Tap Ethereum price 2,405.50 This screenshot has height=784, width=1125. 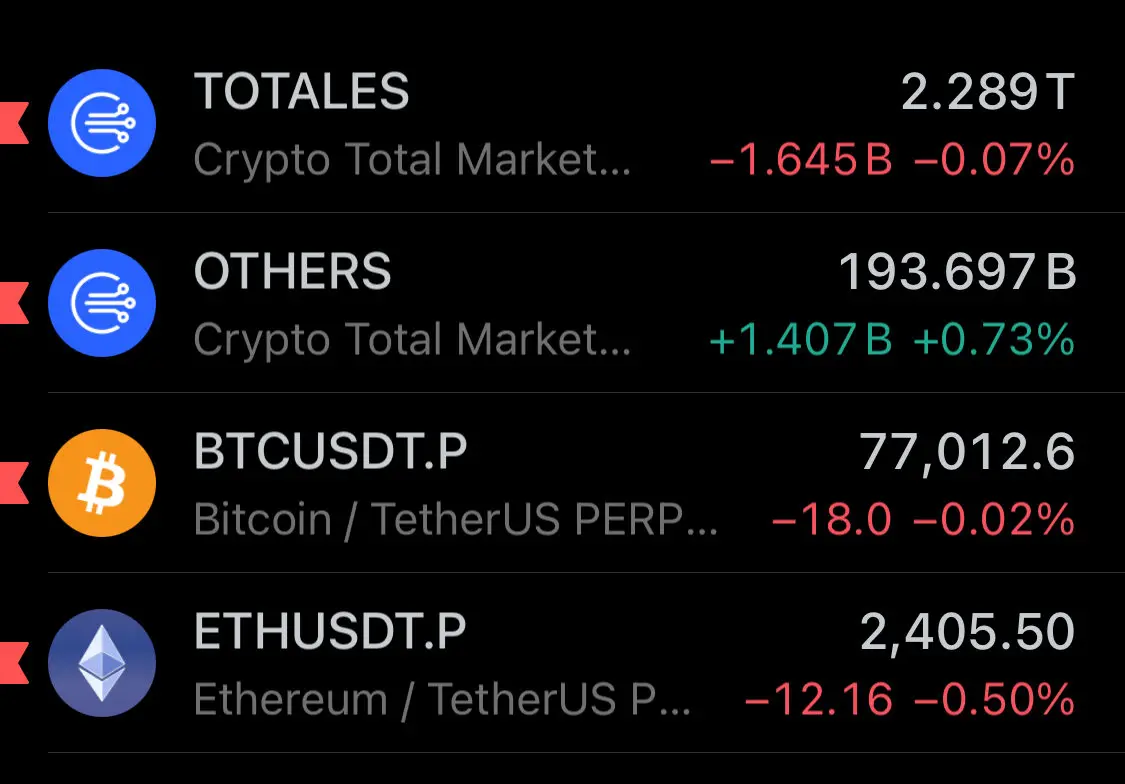click(x=967, y=633)
